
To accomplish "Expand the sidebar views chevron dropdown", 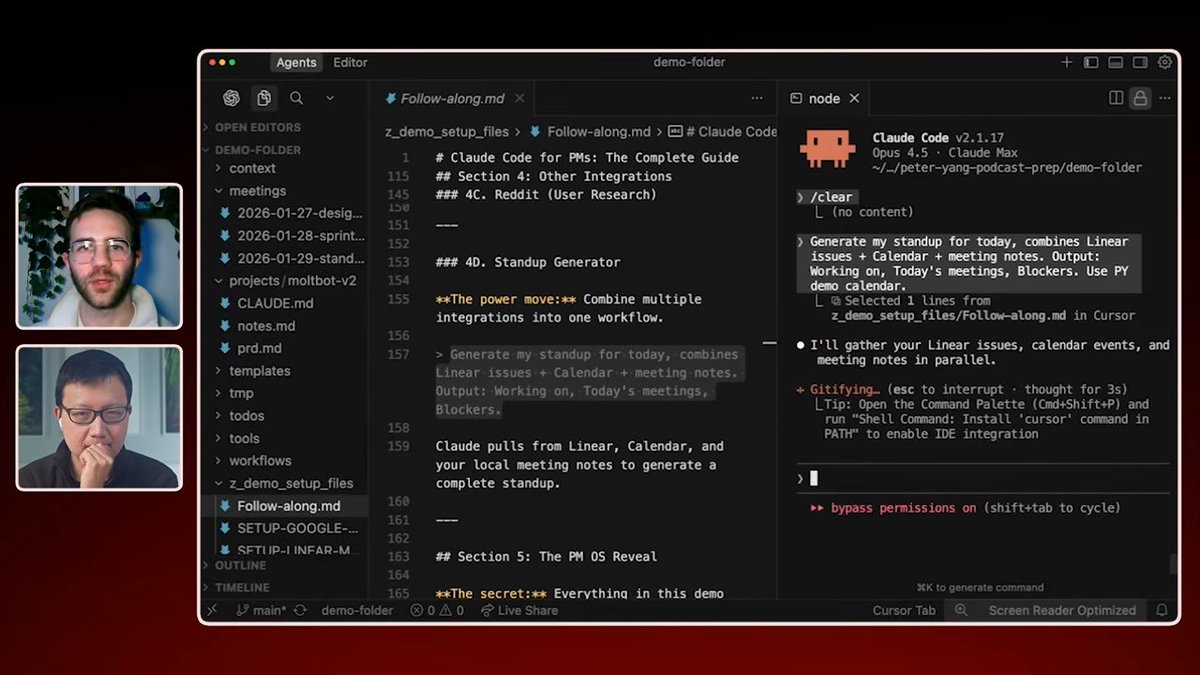I will [x=330, y=98].
